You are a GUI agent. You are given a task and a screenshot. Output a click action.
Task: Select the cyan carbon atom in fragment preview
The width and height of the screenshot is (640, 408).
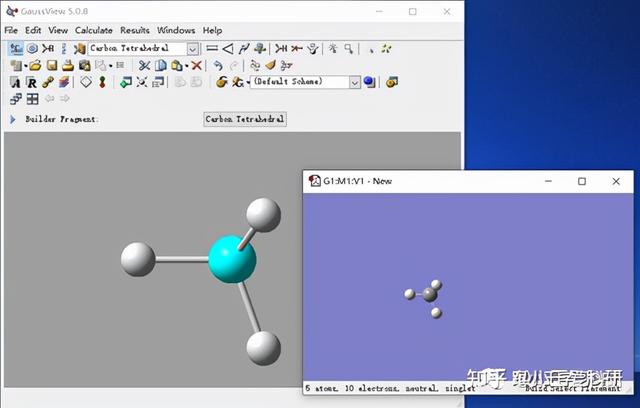click(232, 259)
